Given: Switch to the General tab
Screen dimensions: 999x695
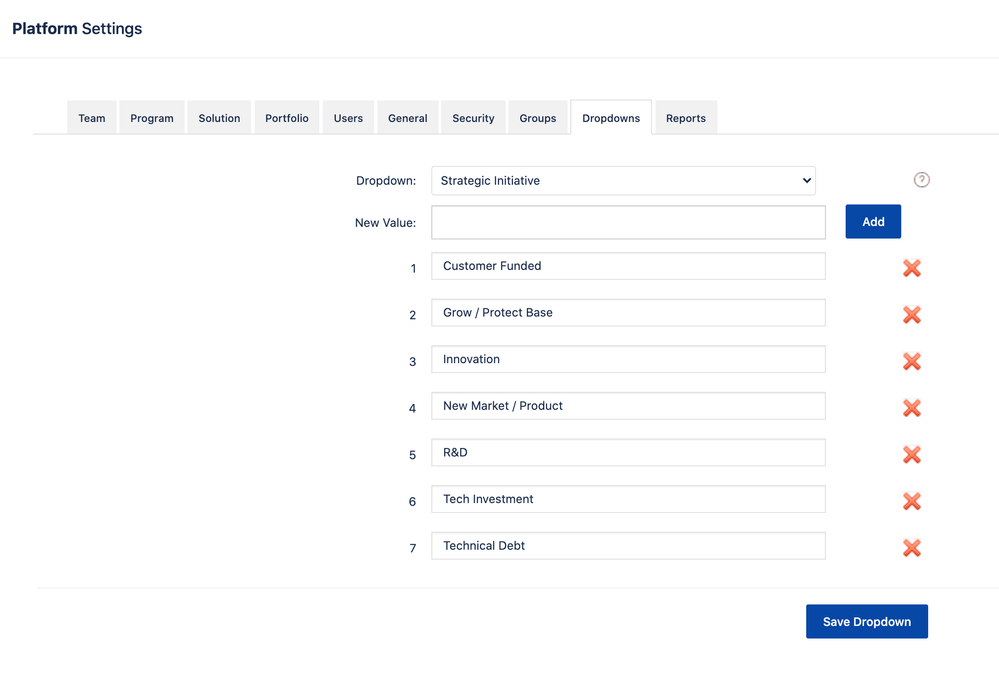Looking at the screenshot, I should coord(408,118).
